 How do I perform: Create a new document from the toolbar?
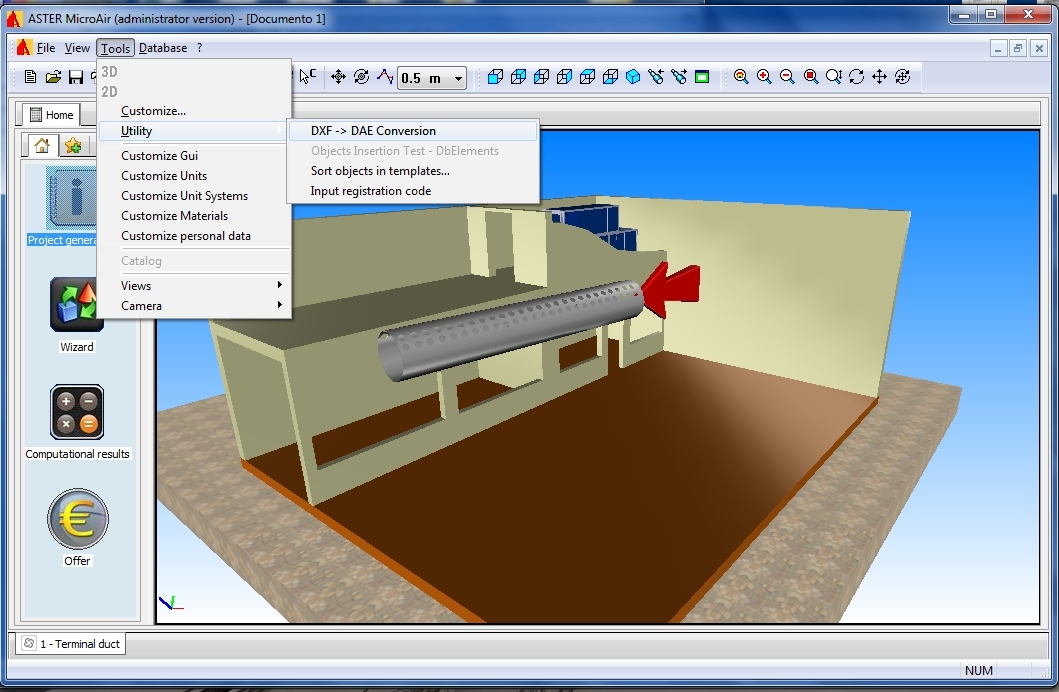point(30,77)
